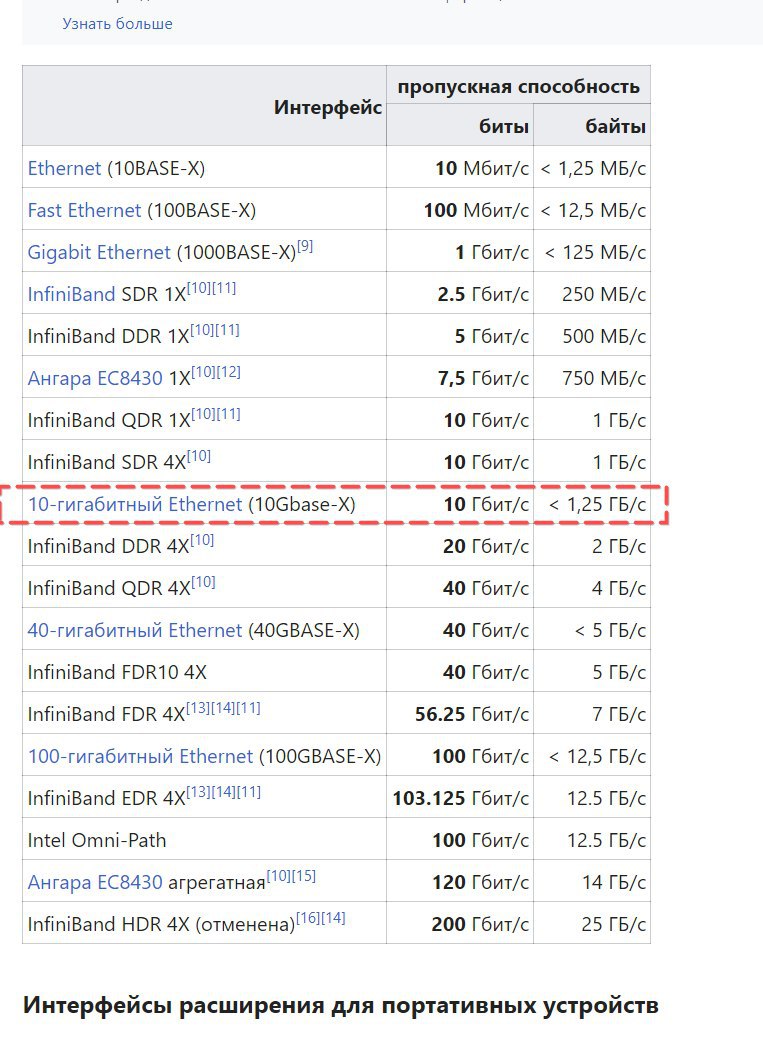Open the 100-гигабитный Ethernet link

pos(141,756)
